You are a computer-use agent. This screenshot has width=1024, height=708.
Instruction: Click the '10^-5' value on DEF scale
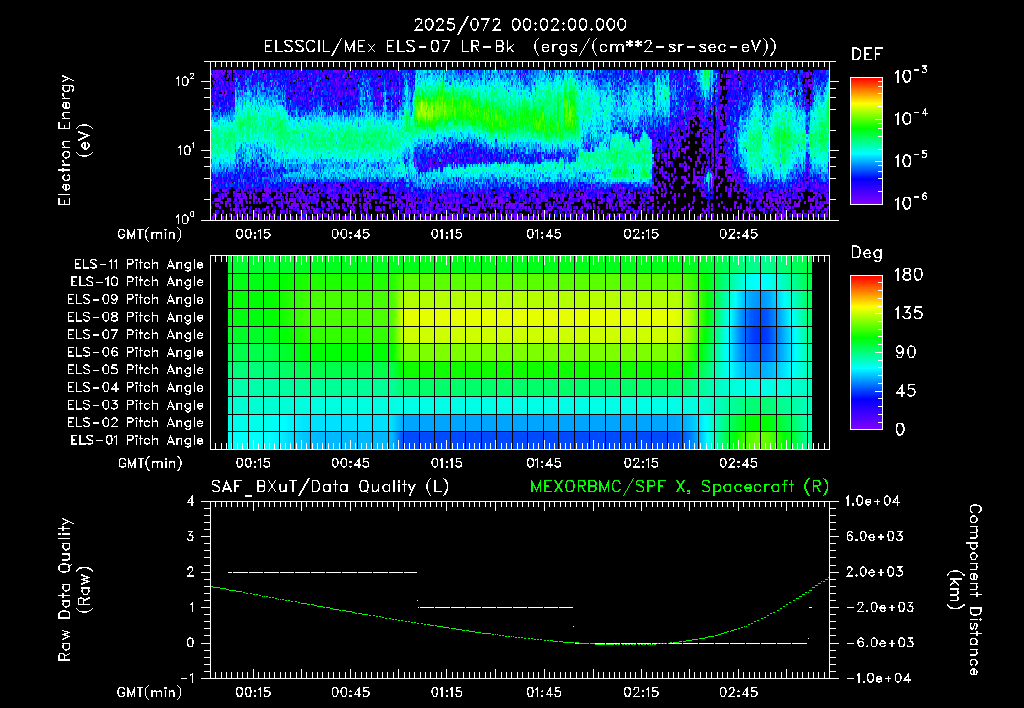[x=910, y=159]
